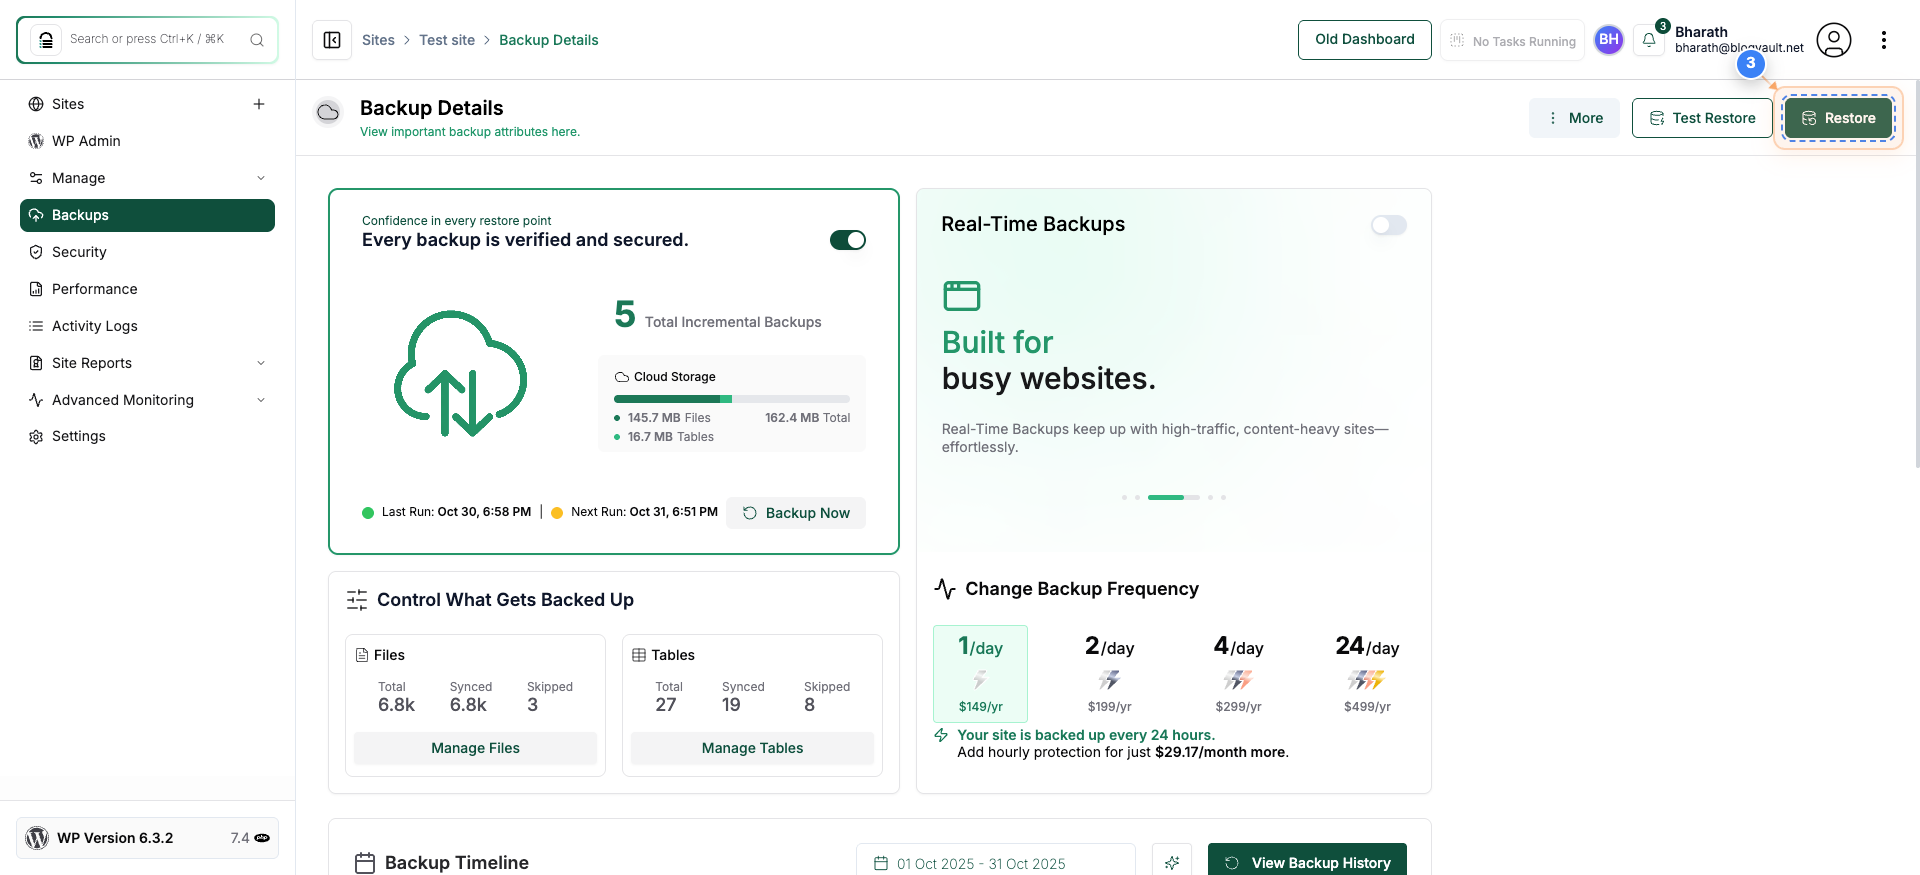Click the lightning icon beside backup frequency note

pos(941,735)
